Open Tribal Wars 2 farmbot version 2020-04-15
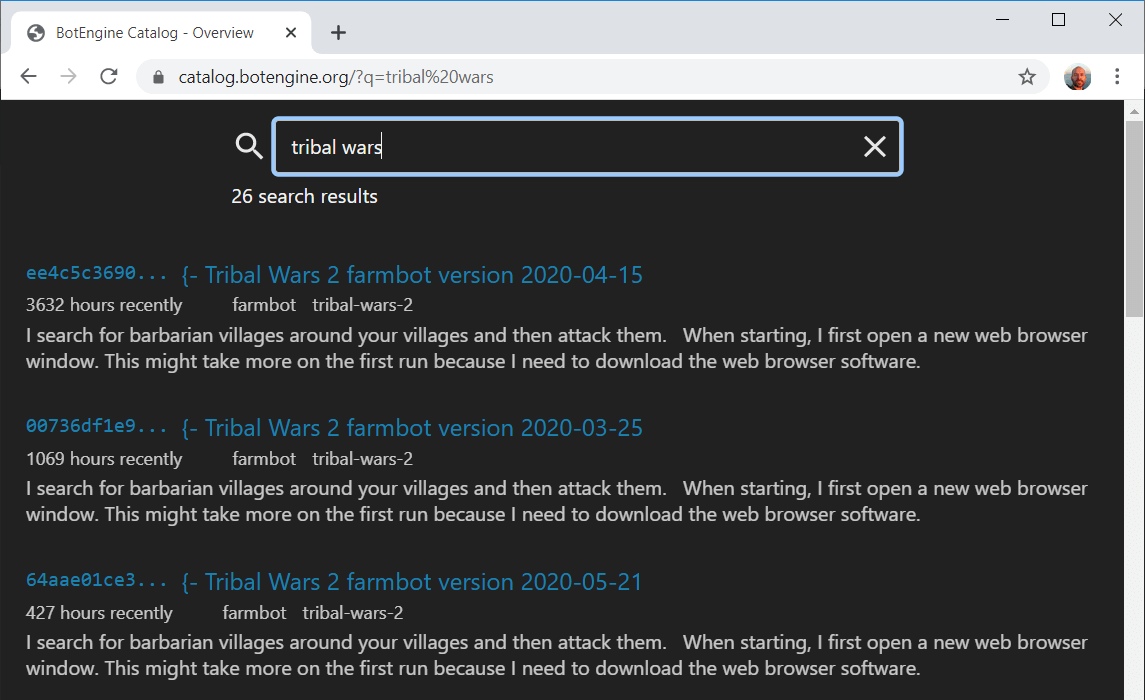This screenshot has width=1145, height=700. [x=412, y=275]
